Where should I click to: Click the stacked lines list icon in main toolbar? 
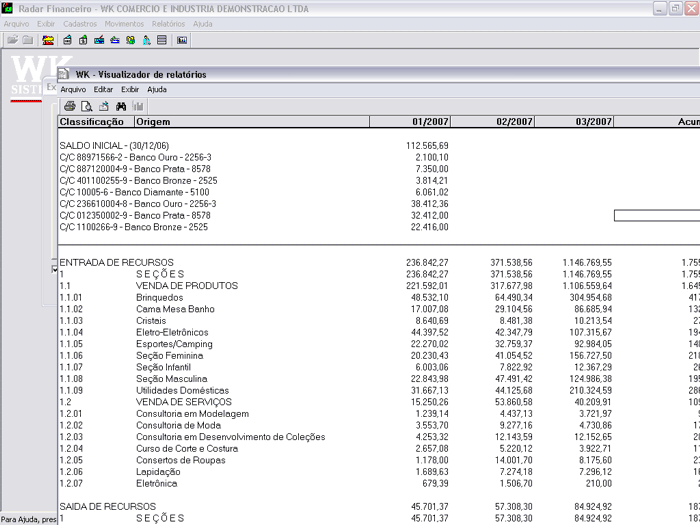tap(162, 41)
